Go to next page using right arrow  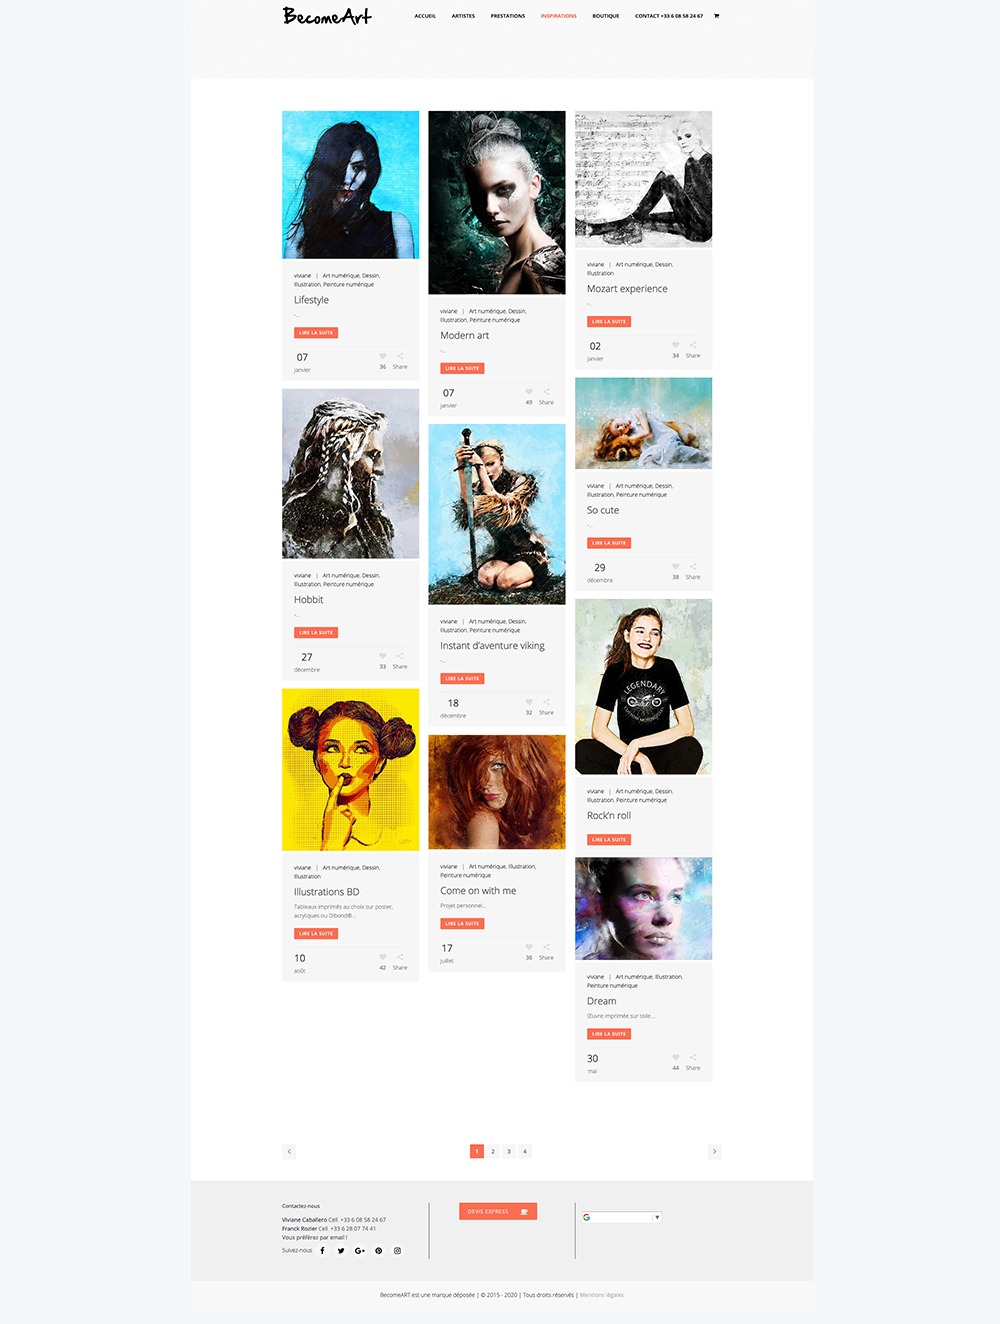pyautogui.click(x=714, y=1151)
